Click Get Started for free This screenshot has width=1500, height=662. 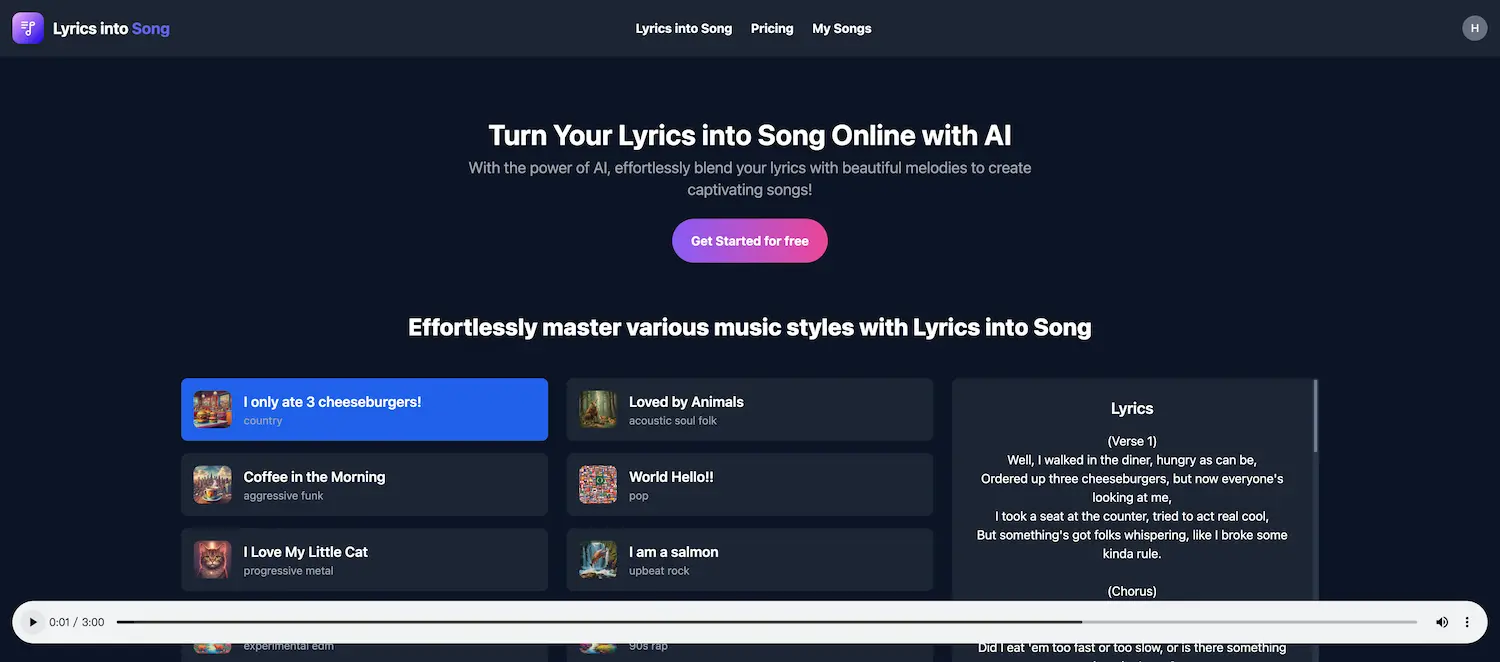tap(749, 240)
